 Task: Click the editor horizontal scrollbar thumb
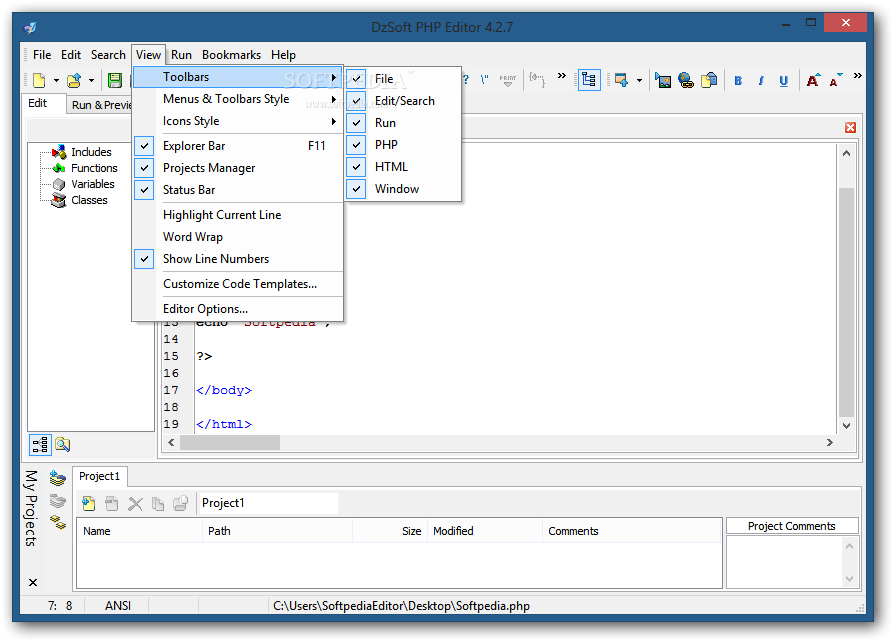(x=230, y=442)
